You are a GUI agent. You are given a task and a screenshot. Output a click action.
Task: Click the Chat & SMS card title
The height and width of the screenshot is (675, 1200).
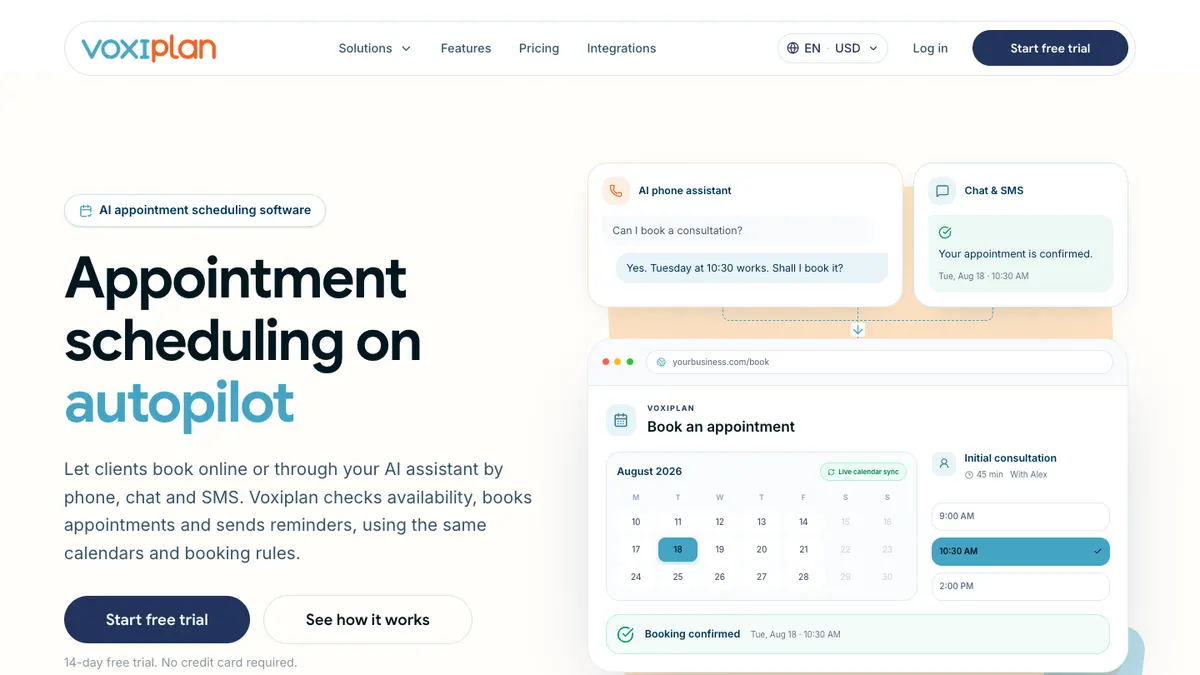[994, 190]
